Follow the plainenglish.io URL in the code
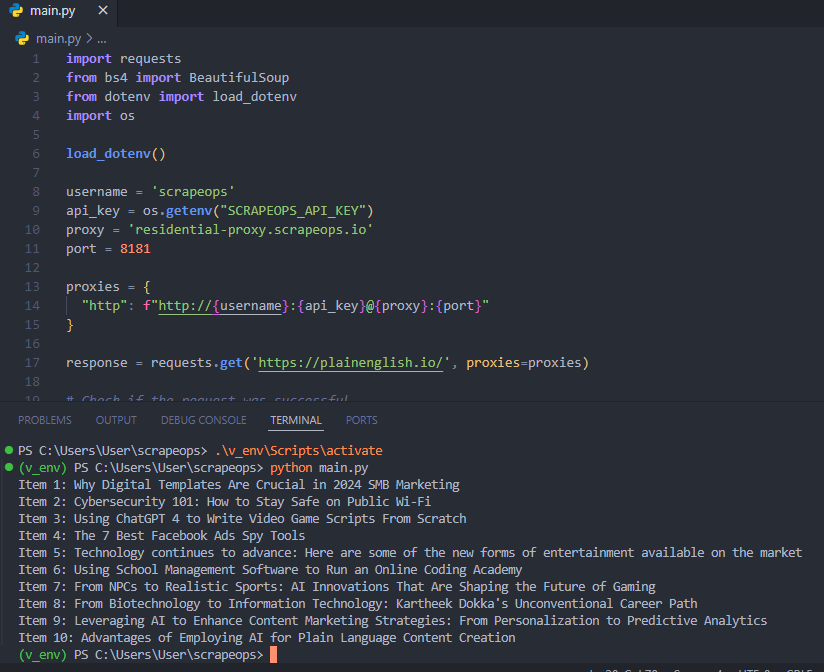Screen dimensions: 824x672 pyautogui.click(x=350, y=363)
